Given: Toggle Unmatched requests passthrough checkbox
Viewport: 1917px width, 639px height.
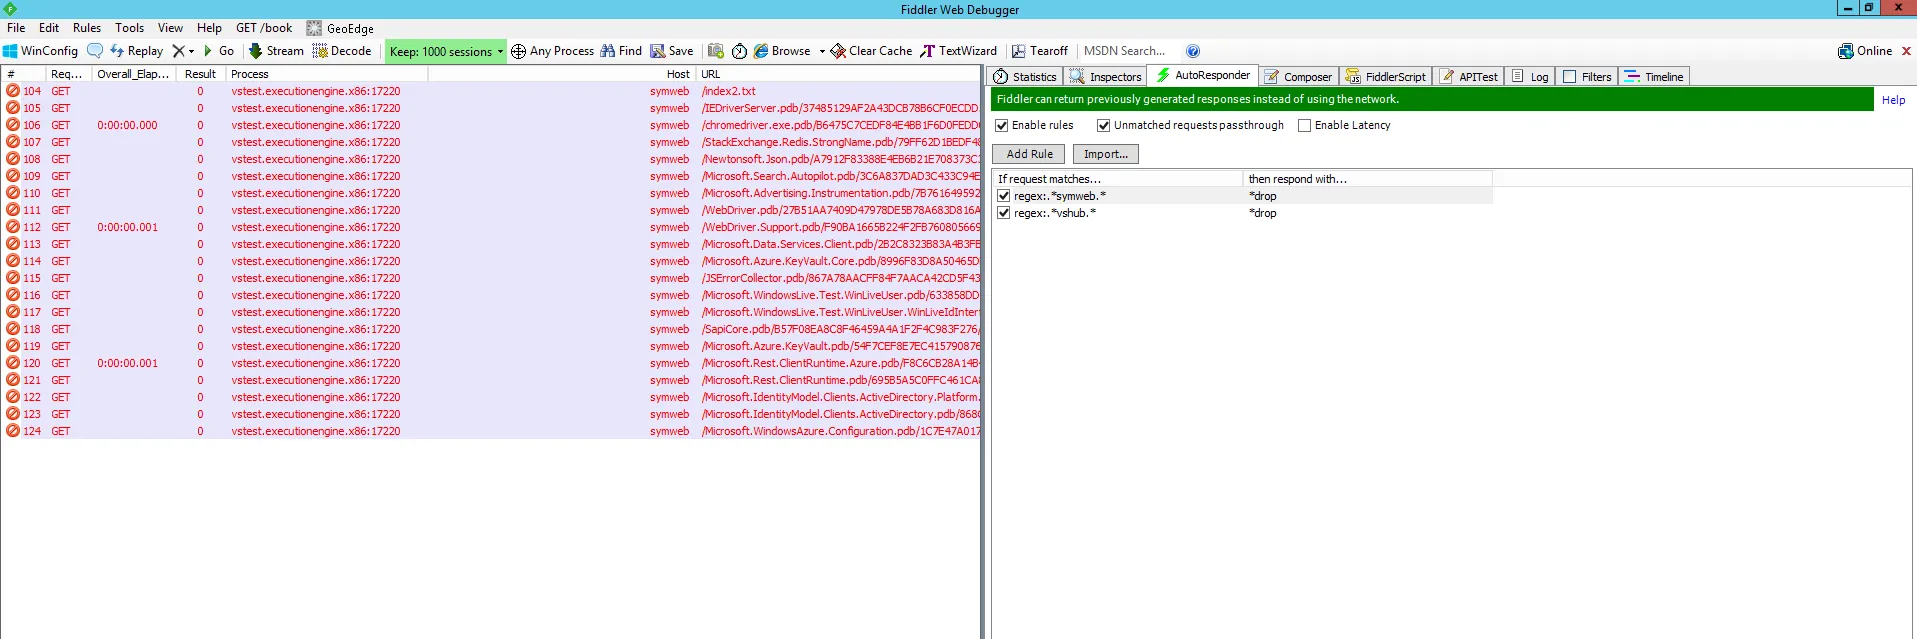Looking at the screenshot, I should (x=1104, y=126).
